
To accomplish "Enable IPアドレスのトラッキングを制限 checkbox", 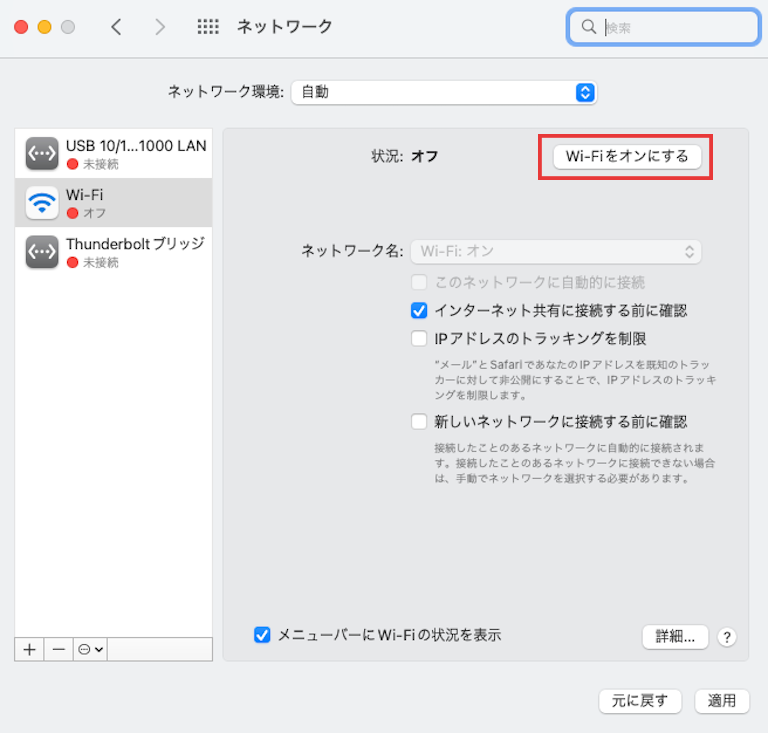I will (420, 339).
